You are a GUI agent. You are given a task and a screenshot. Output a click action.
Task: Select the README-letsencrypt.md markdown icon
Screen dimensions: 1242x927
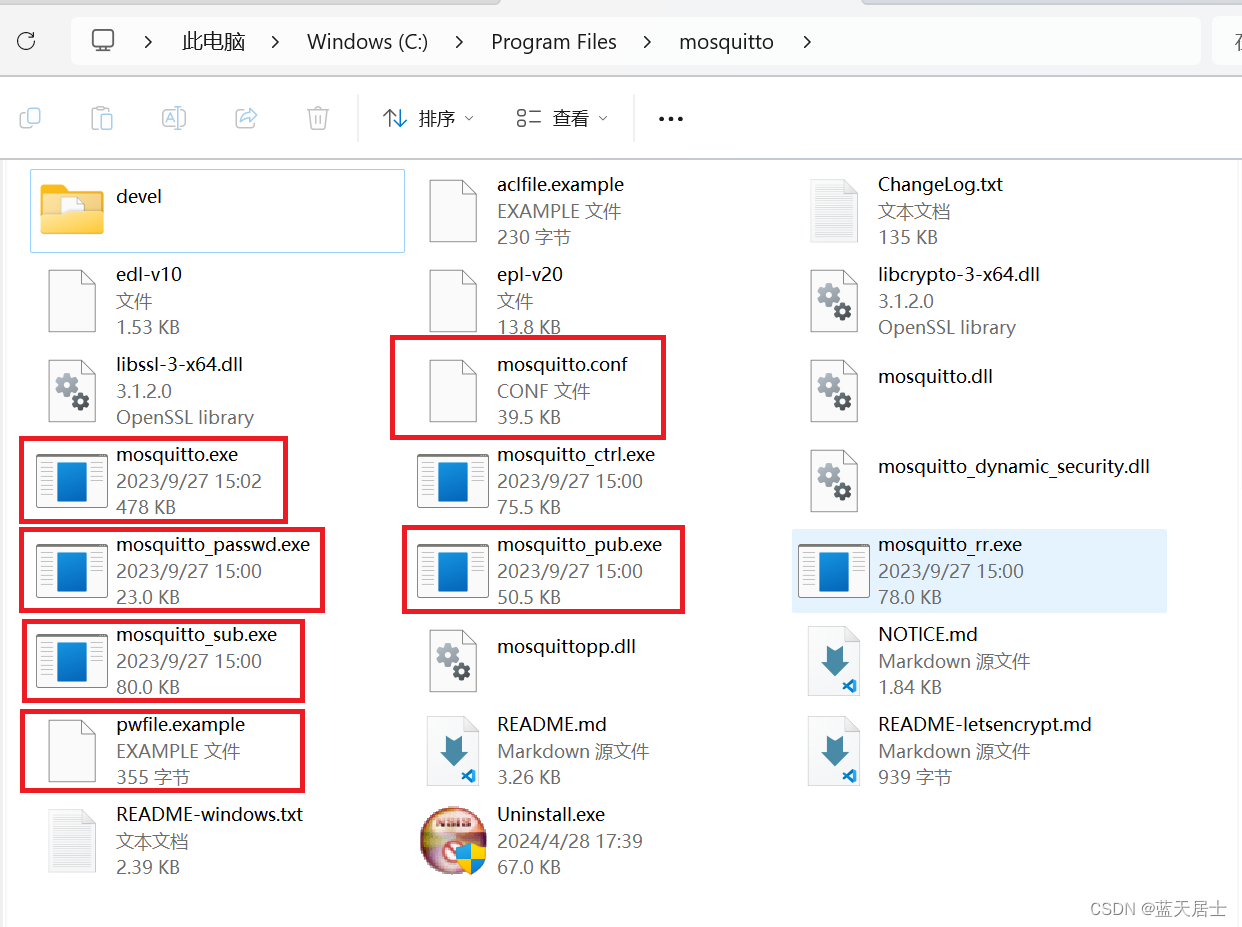[834, 750]
